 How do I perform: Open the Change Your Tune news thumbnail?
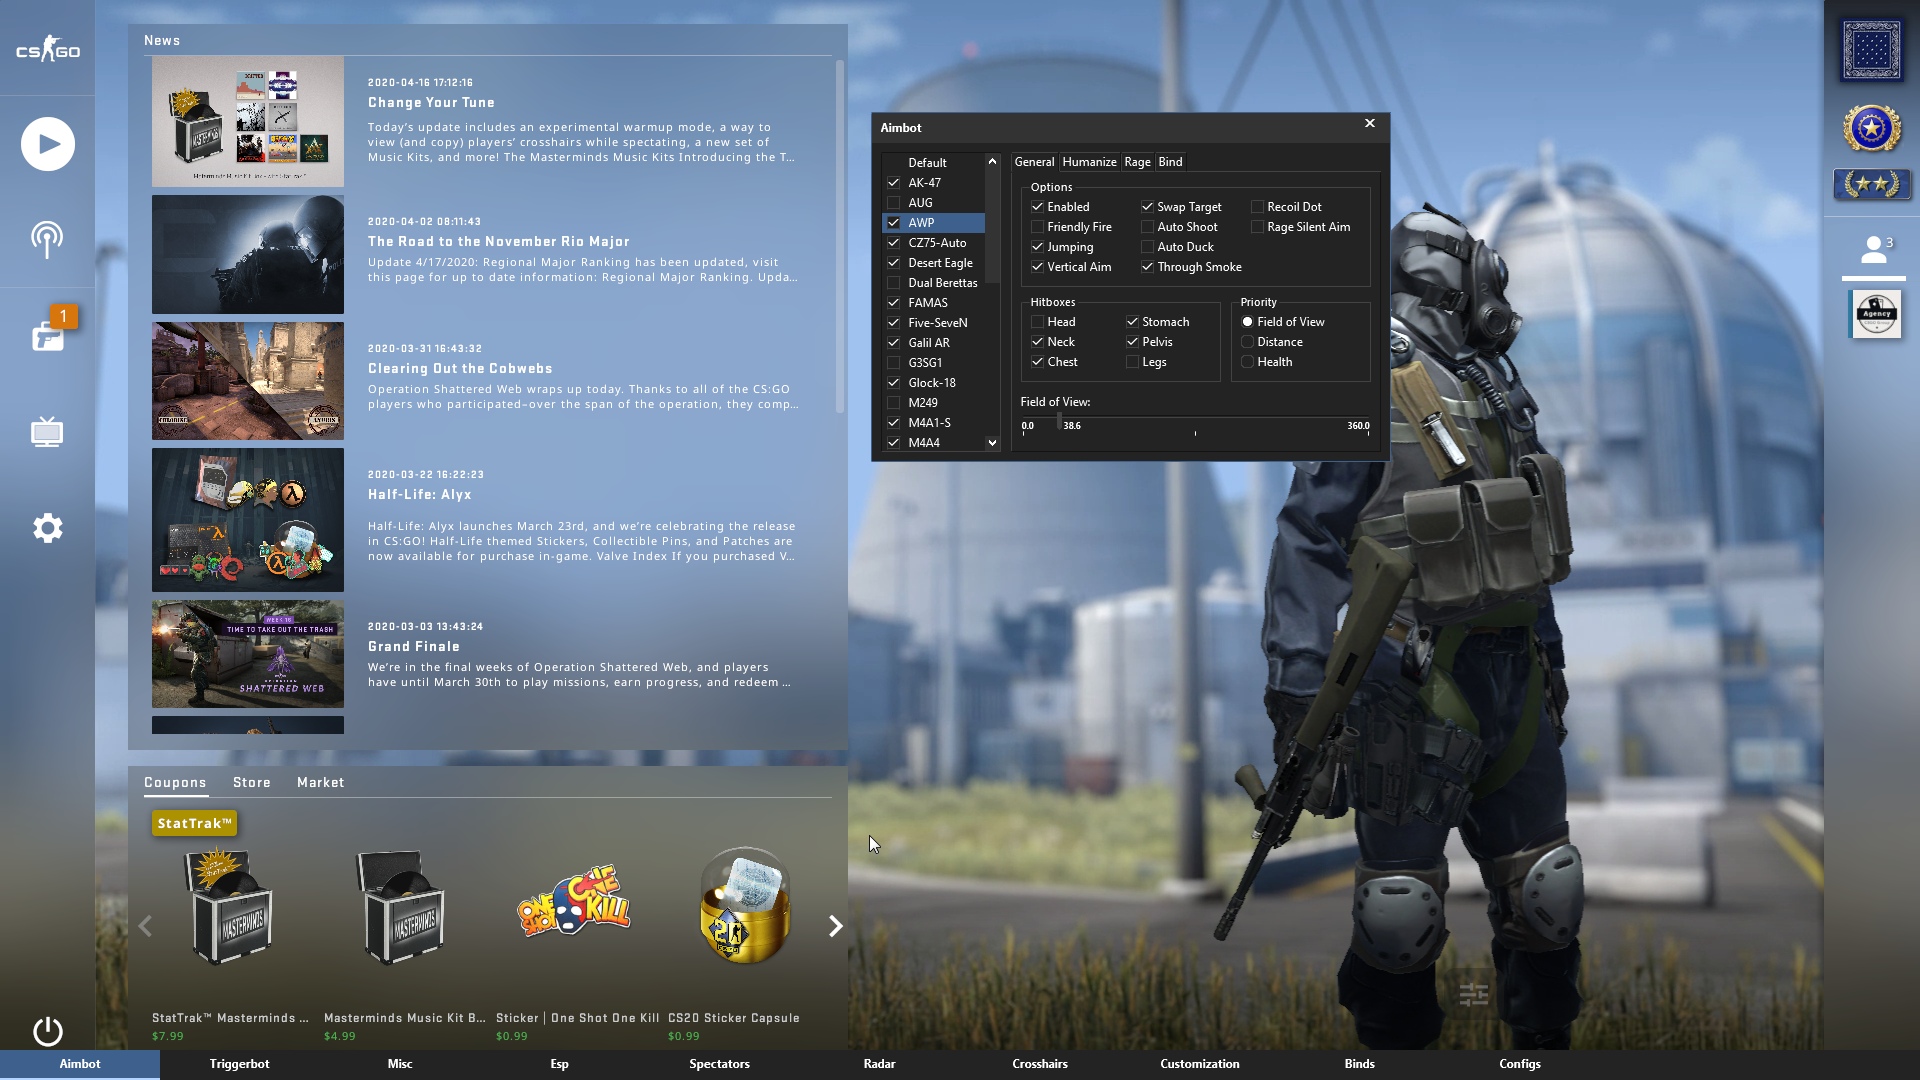248,122
